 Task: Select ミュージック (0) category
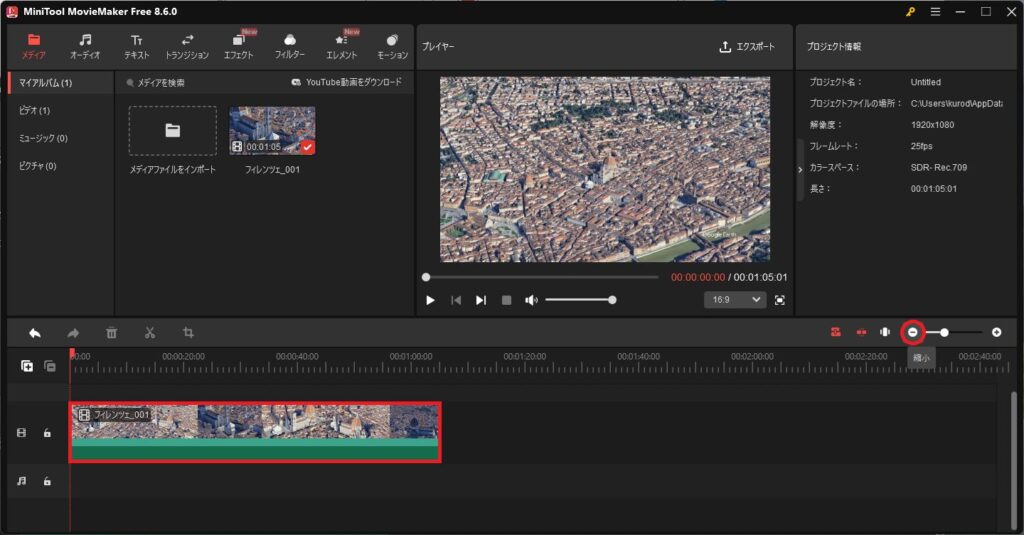43,138
